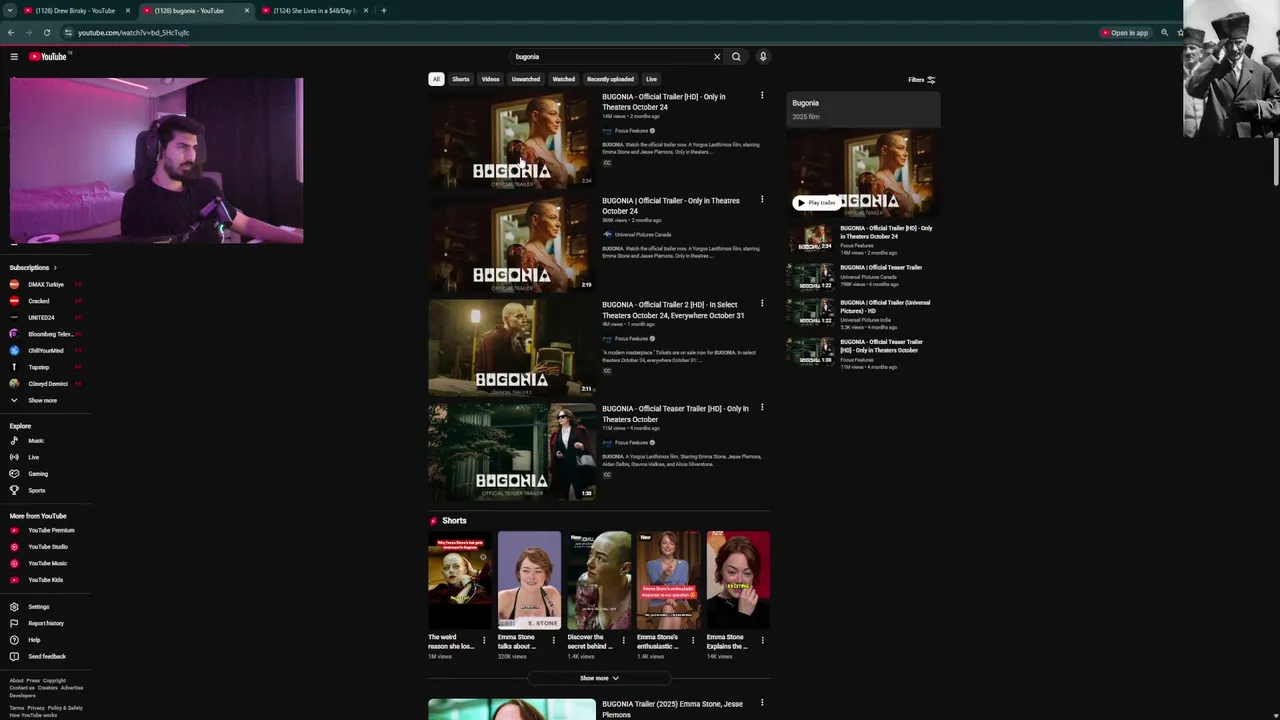Open more options for Official Trailer HD result

762,96
